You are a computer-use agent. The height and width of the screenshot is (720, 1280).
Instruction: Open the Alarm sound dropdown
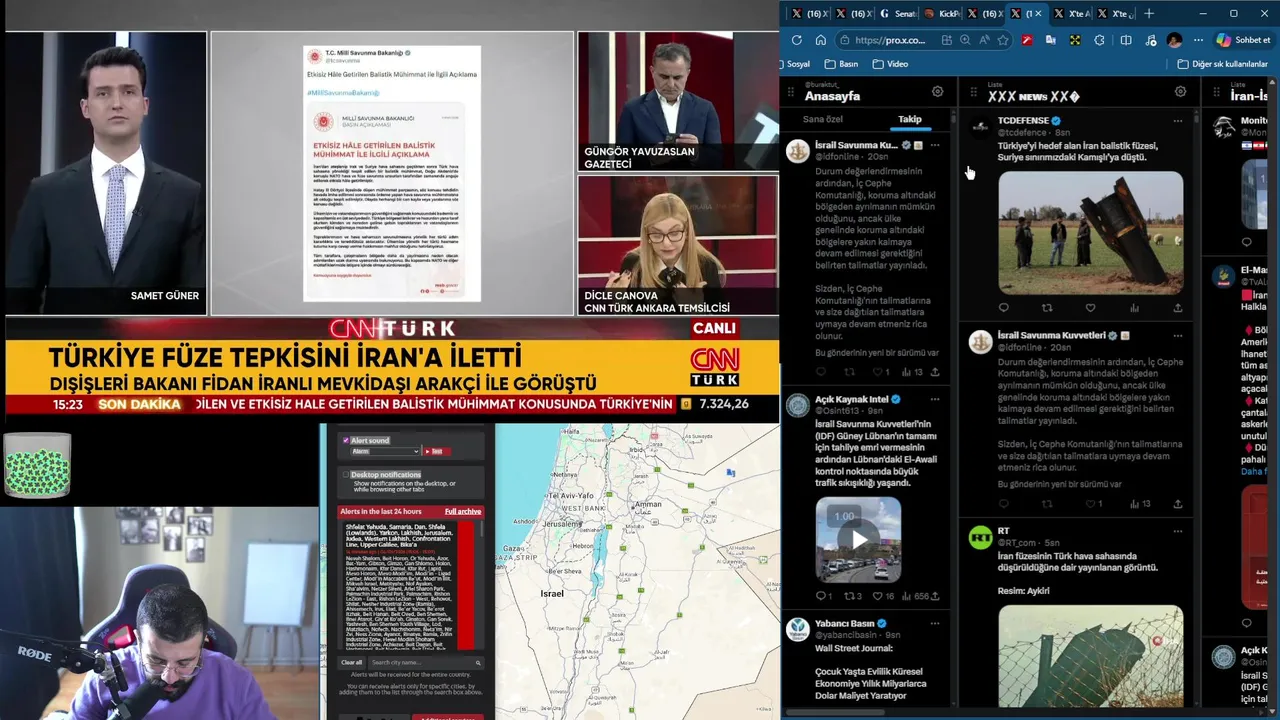pos(385,451)
